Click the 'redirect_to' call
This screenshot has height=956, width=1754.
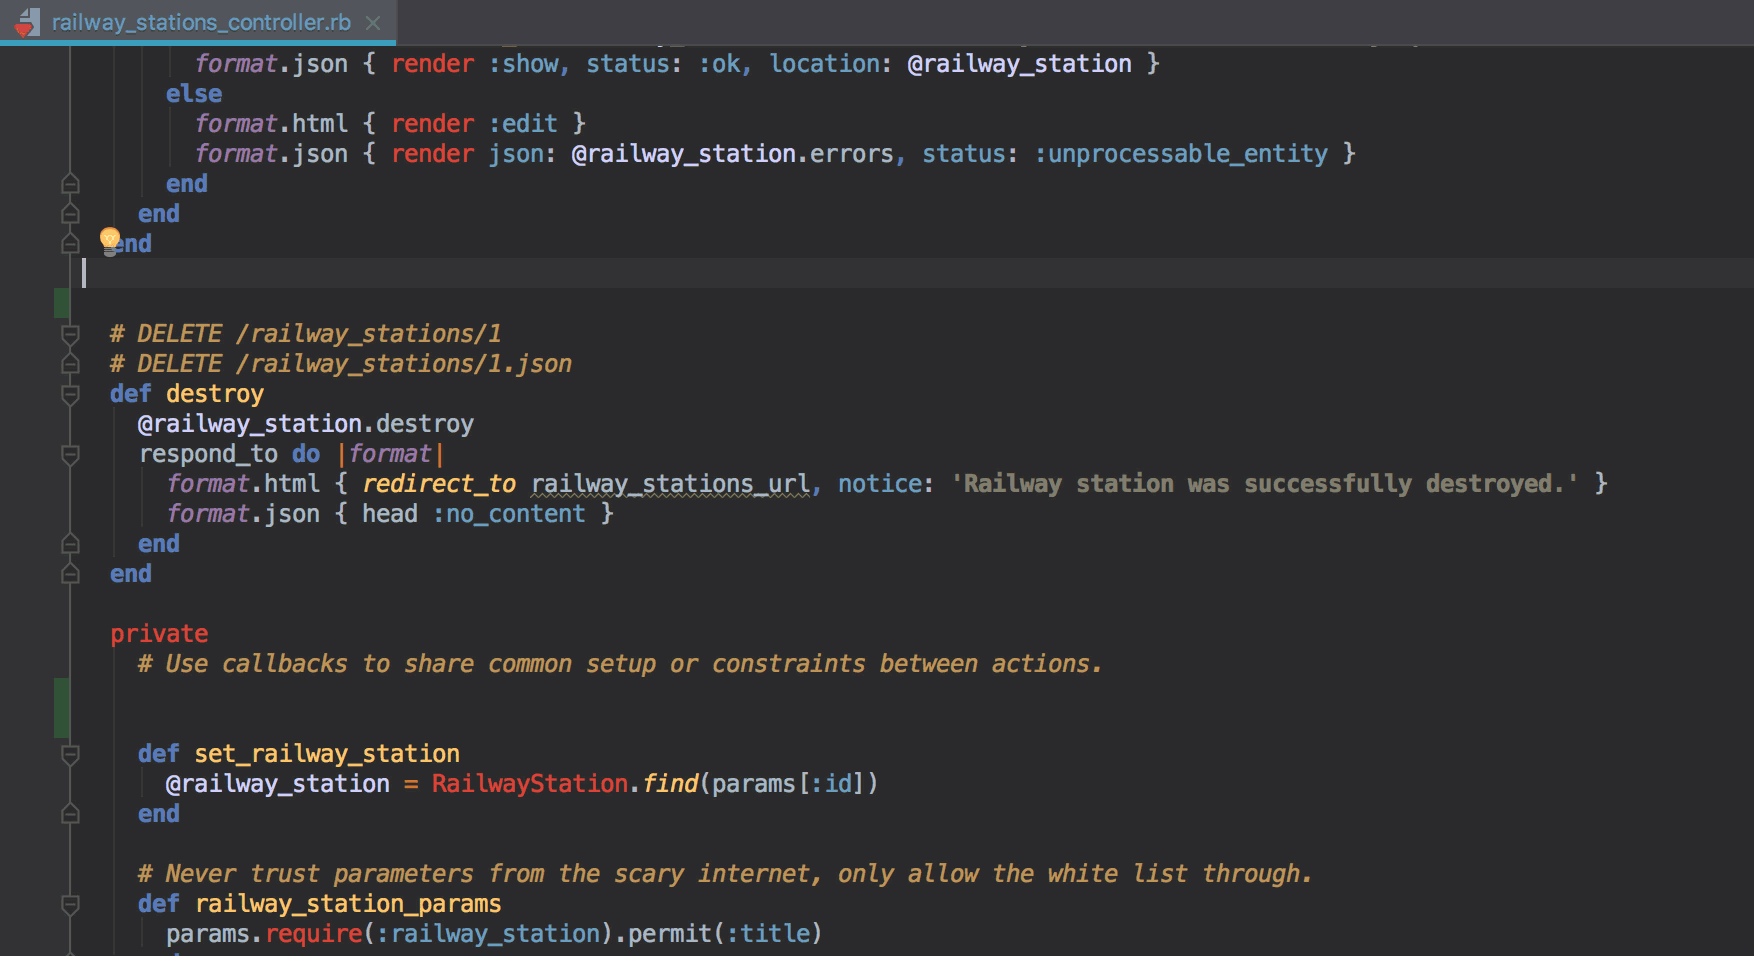click(439, 484)
